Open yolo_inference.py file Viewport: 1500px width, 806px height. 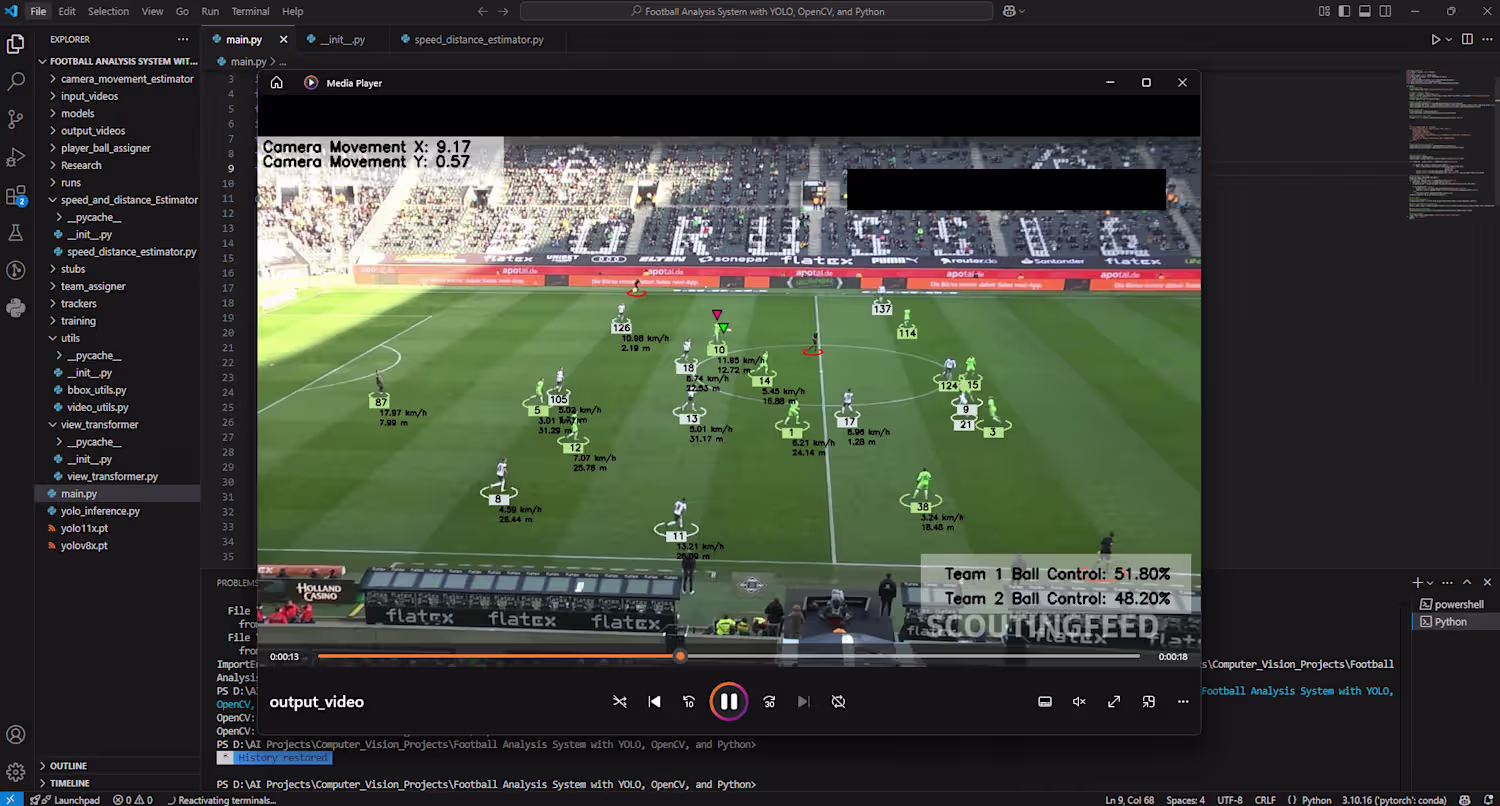[100, 511]
